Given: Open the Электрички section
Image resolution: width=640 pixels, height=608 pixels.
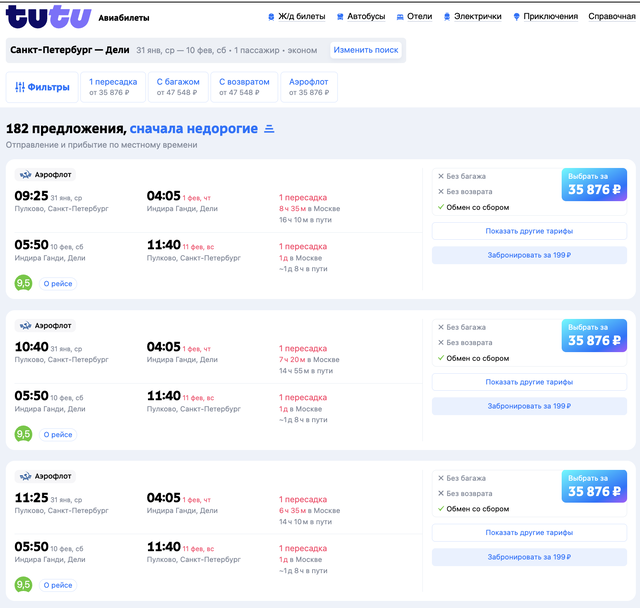Looking at the screenshot, I should pos(478,16).
